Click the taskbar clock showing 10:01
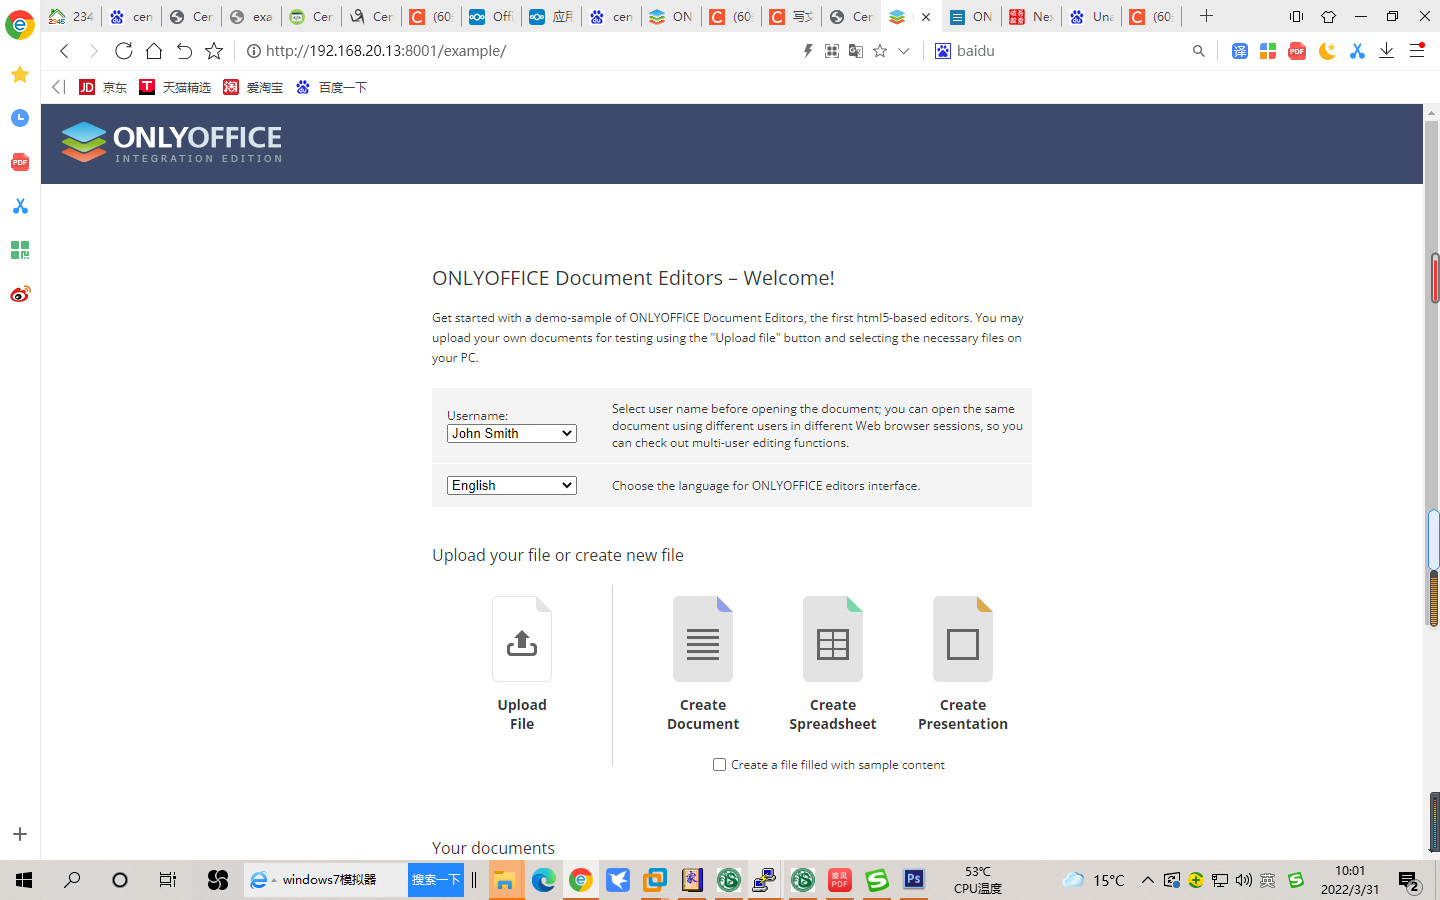Viewport: 1440px width, 900px height. 1349,880
